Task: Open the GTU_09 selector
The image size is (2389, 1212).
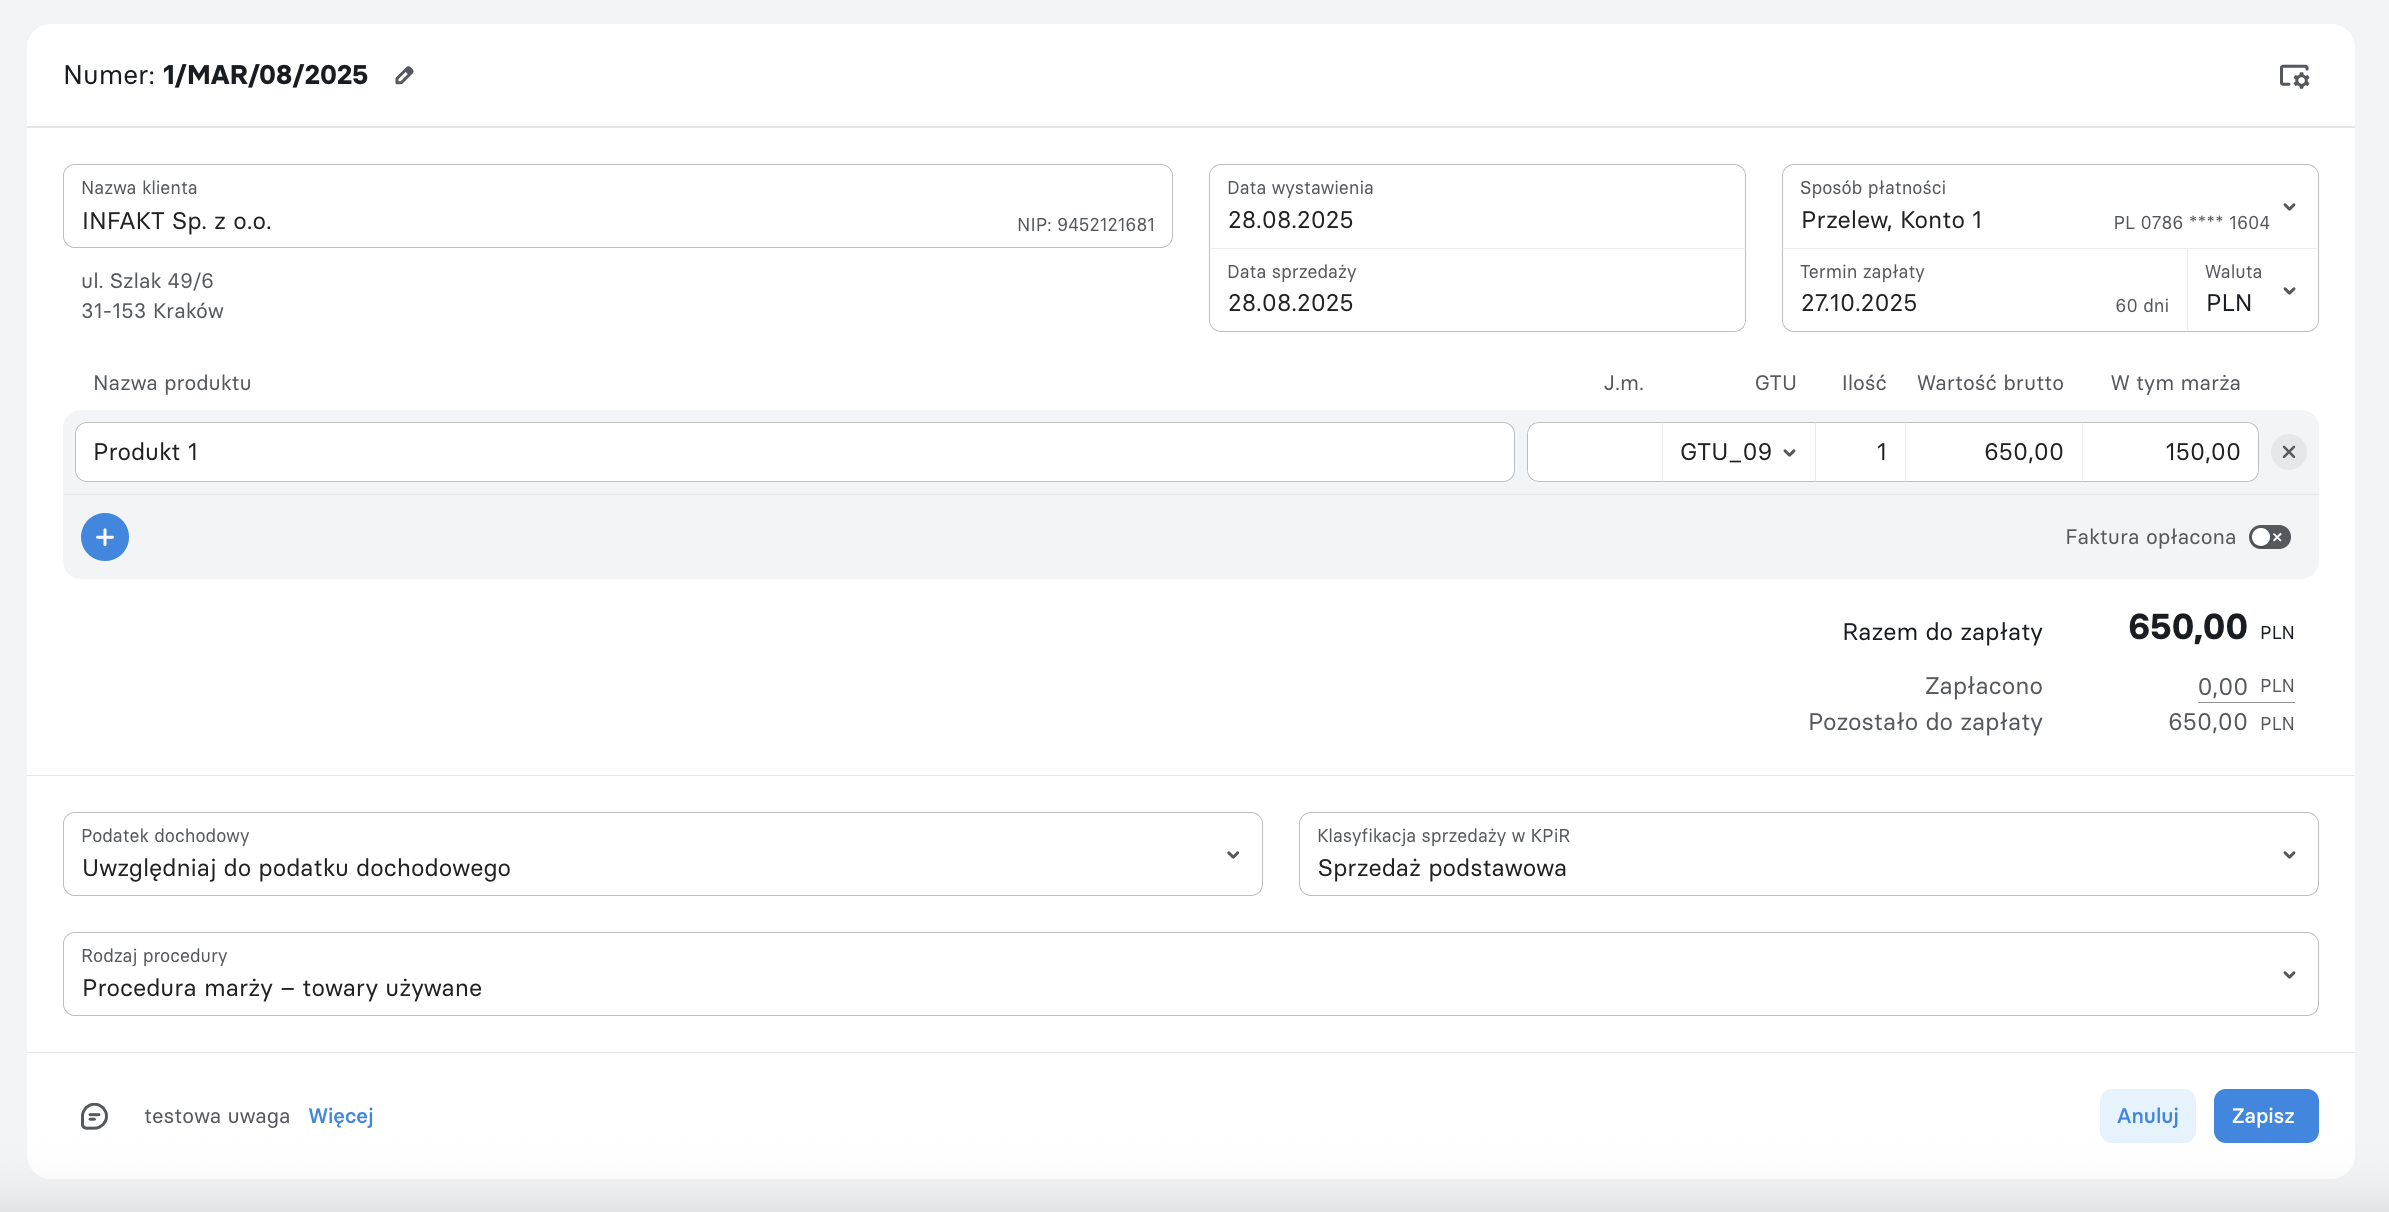Action: click(x=1738, y=452)
